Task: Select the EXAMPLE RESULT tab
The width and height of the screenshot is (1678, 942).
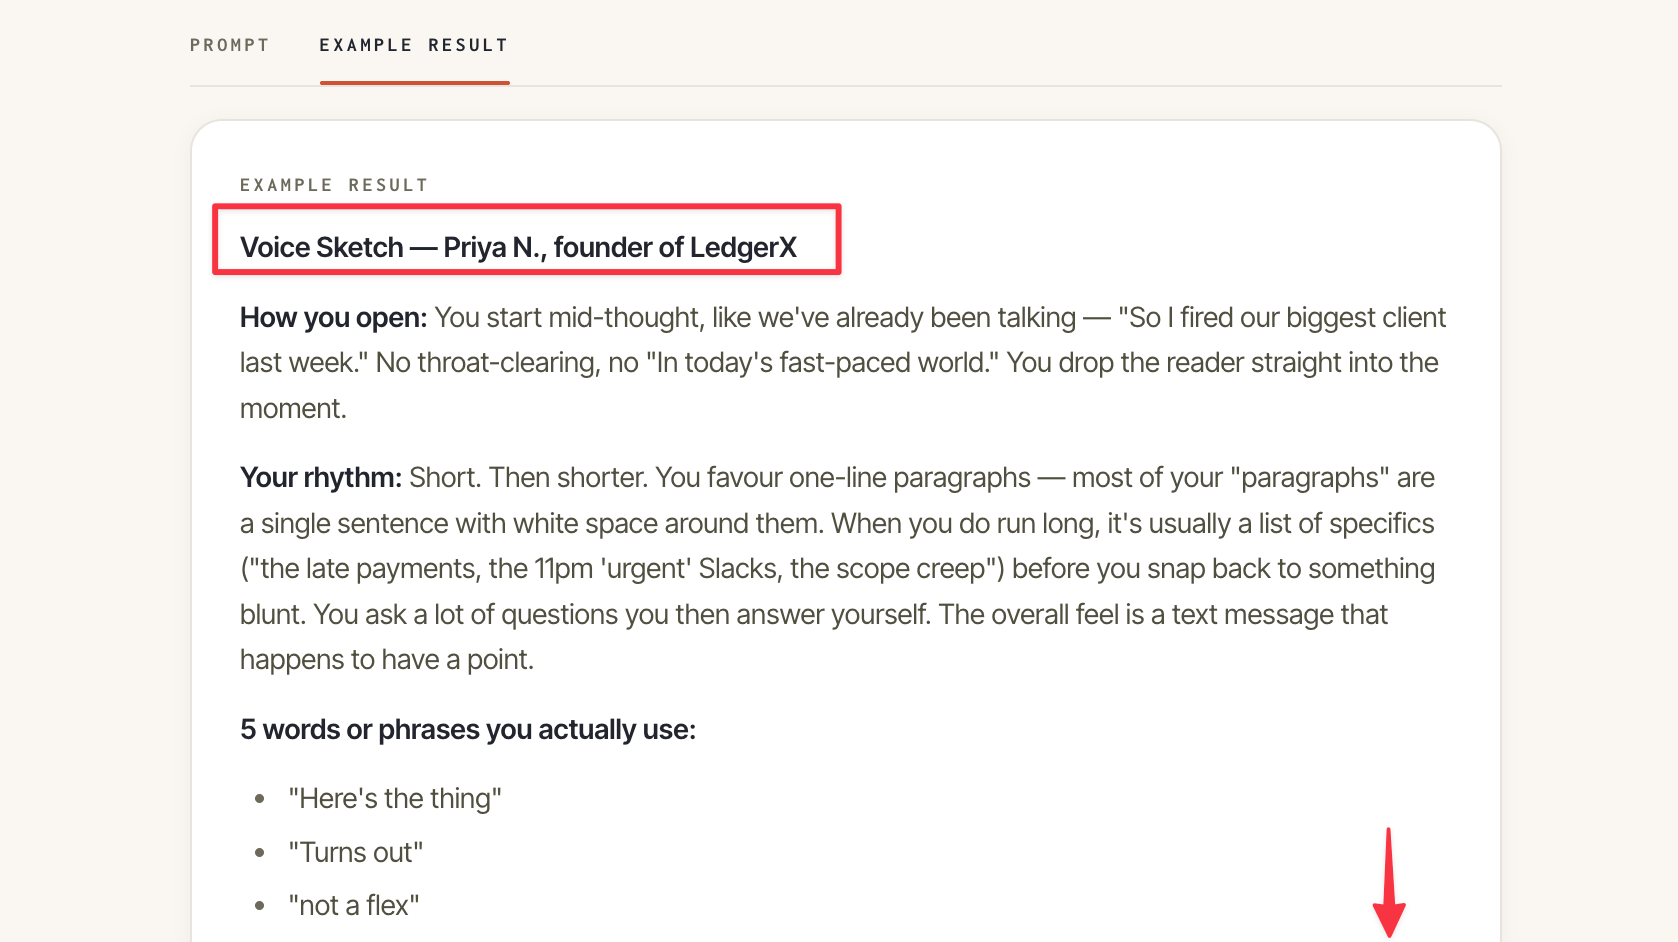Action: point(414,45)
